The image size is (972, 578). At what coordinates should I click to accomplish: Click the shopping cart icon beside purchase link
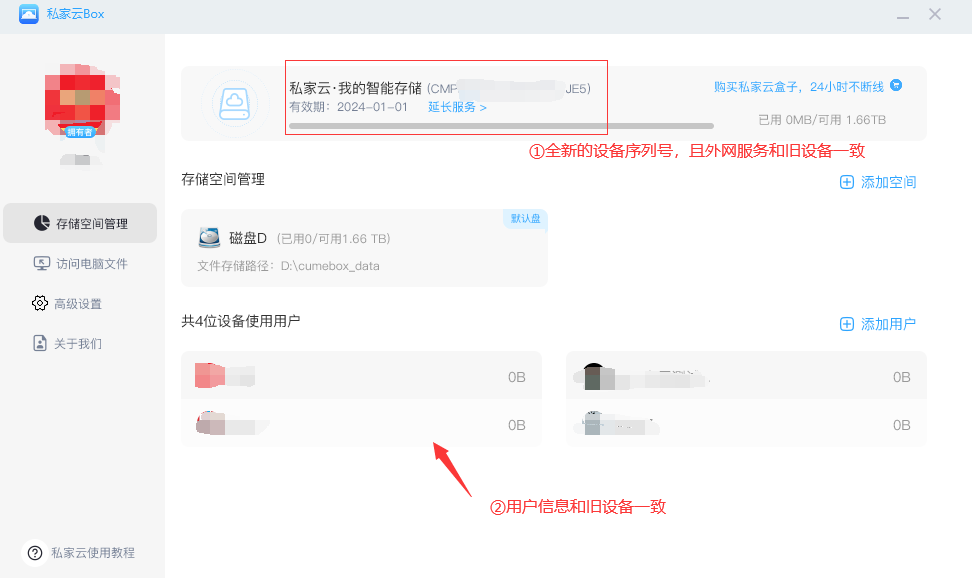tap(896, 86)
